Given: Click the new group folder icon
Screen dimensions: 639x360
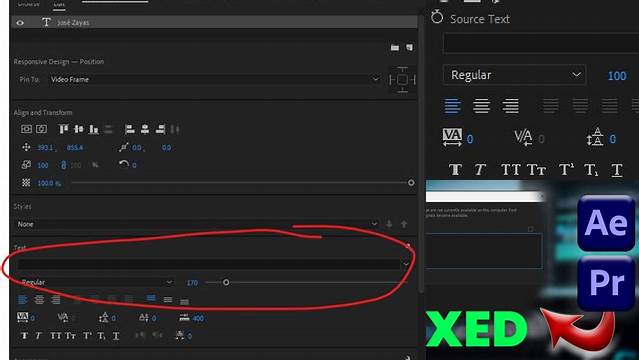Looking at the screenshot, I should pos(395,48).
